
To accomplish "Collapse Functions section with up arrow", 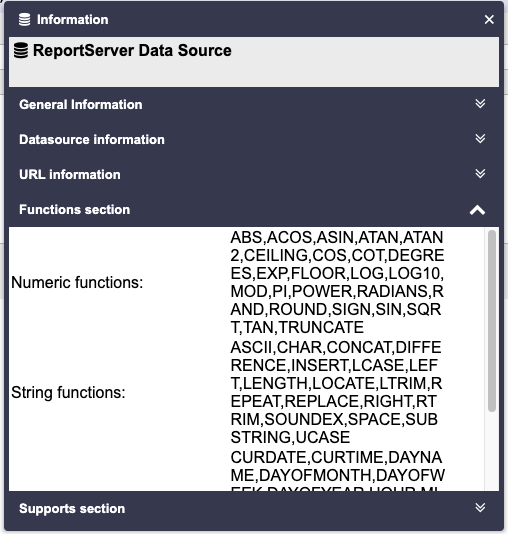I will pyautogui.click(x=478, y=210).
